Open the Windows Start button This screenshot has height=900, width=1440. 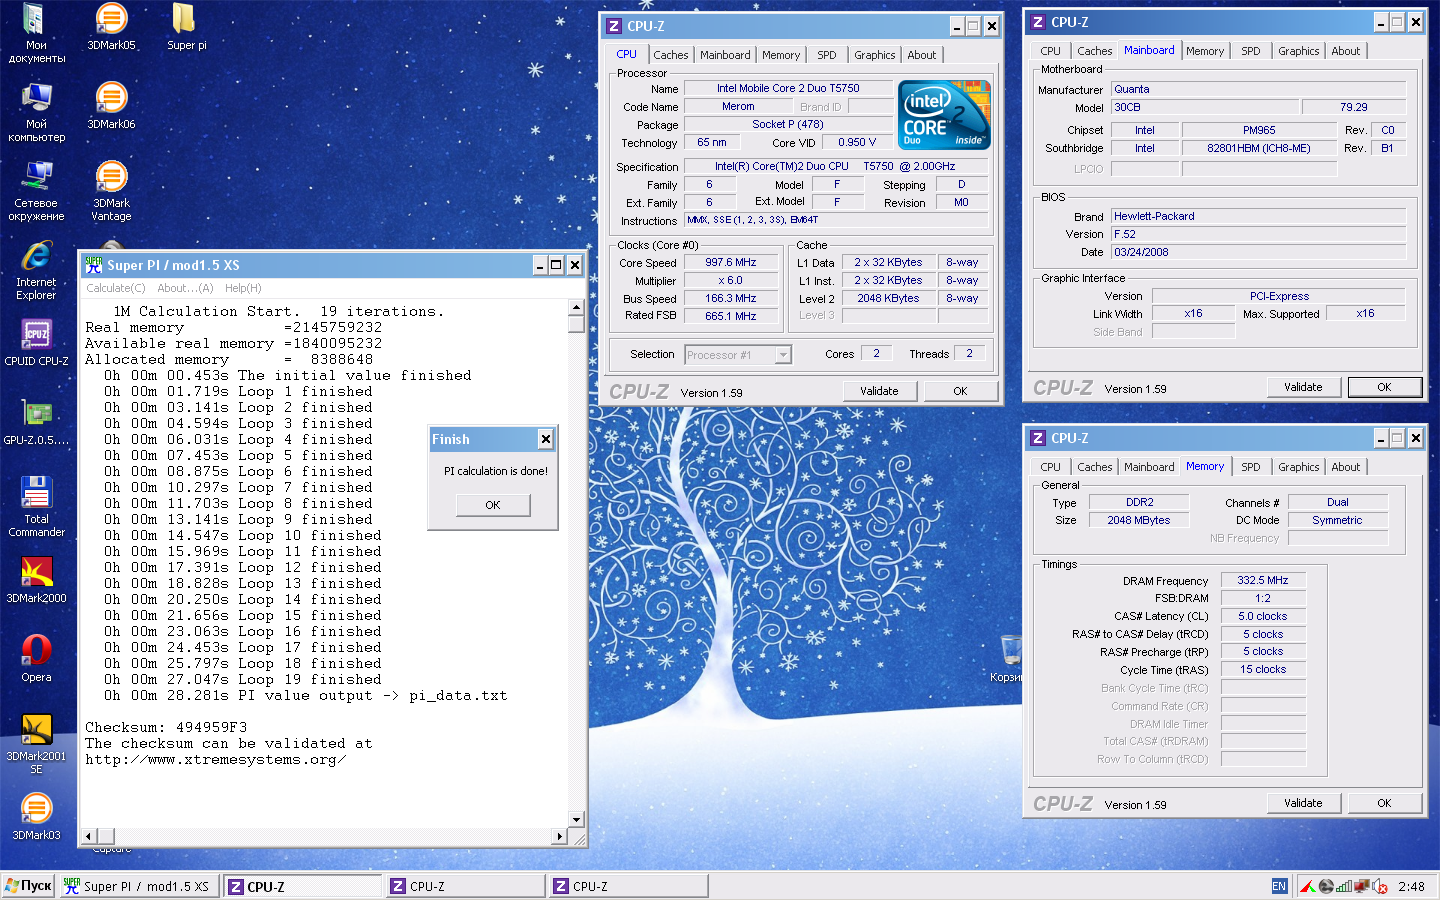click(x=28, y=886)
